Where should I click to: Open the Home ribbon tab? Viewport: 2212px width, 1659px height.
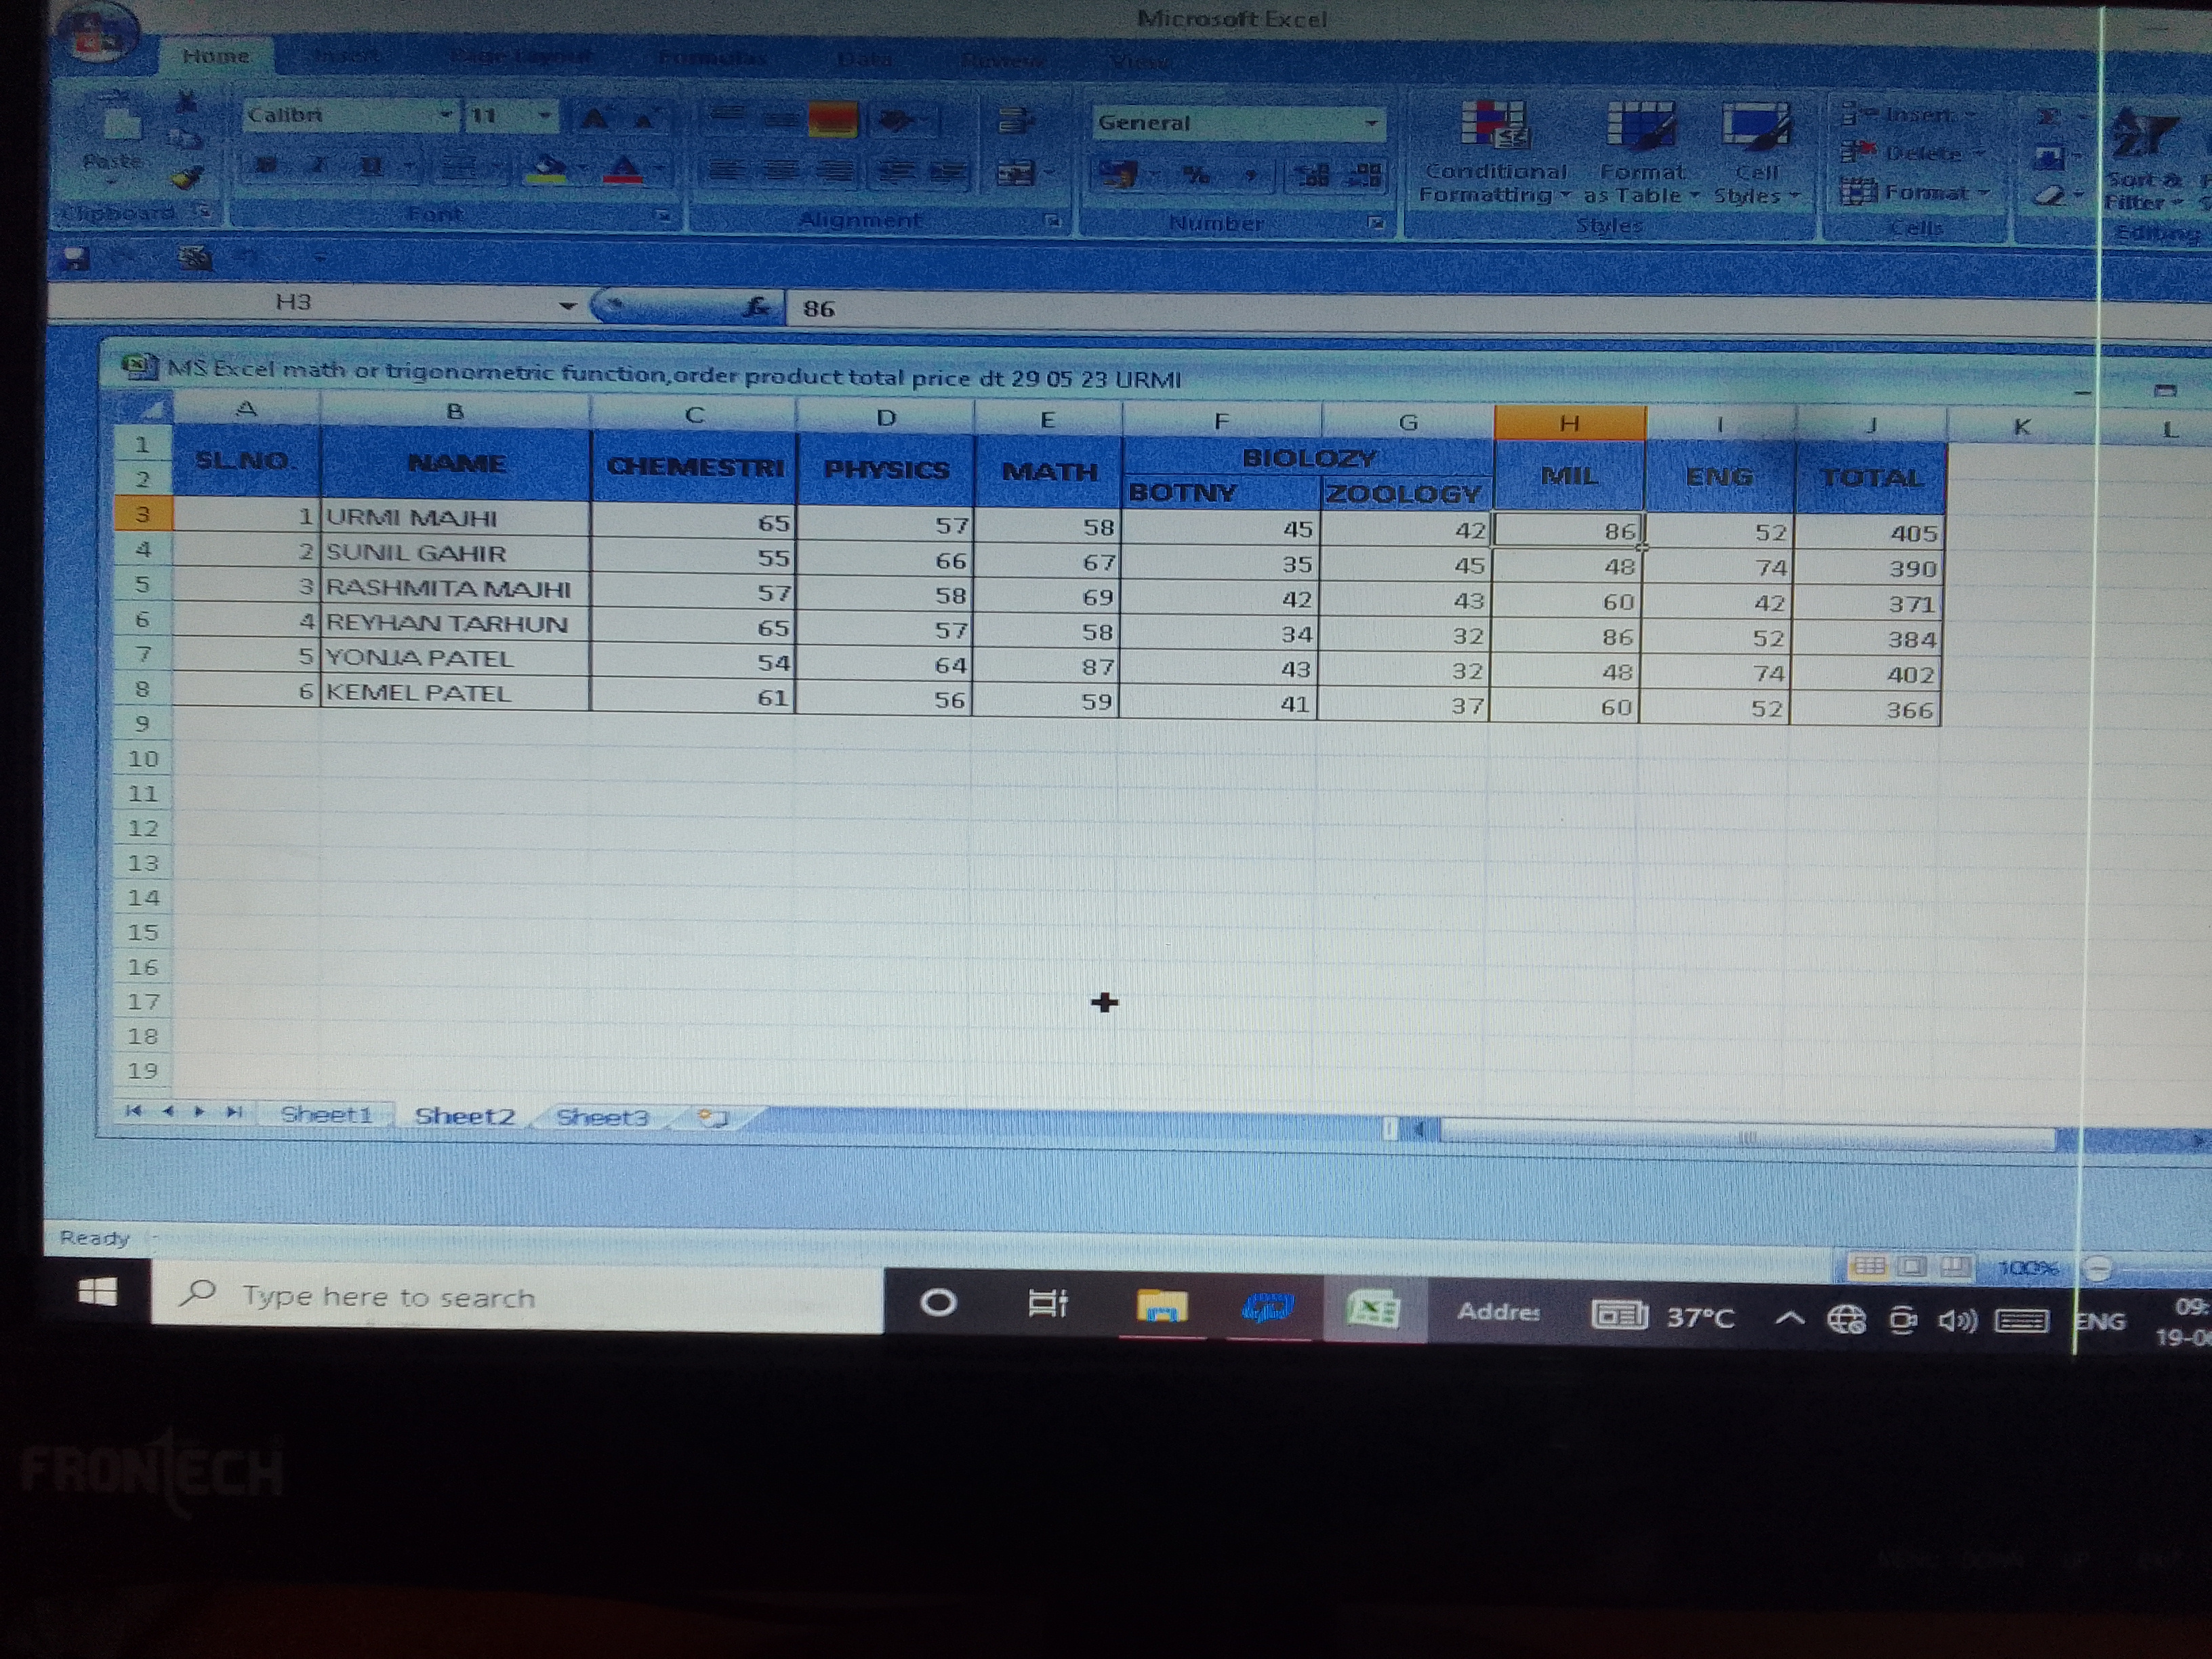(216, 56)
